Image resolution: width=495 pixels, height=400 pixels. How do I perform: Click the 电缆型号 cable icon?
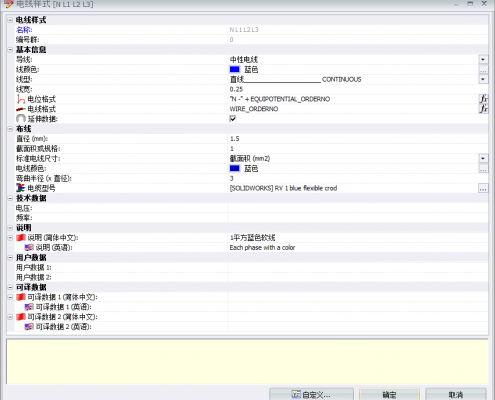(21, 188)
